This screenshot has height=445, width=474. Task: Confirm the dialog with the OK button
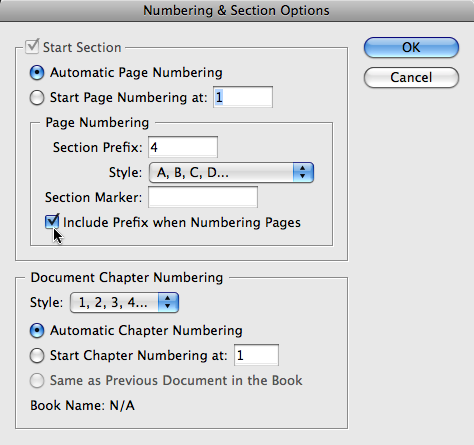411,47
